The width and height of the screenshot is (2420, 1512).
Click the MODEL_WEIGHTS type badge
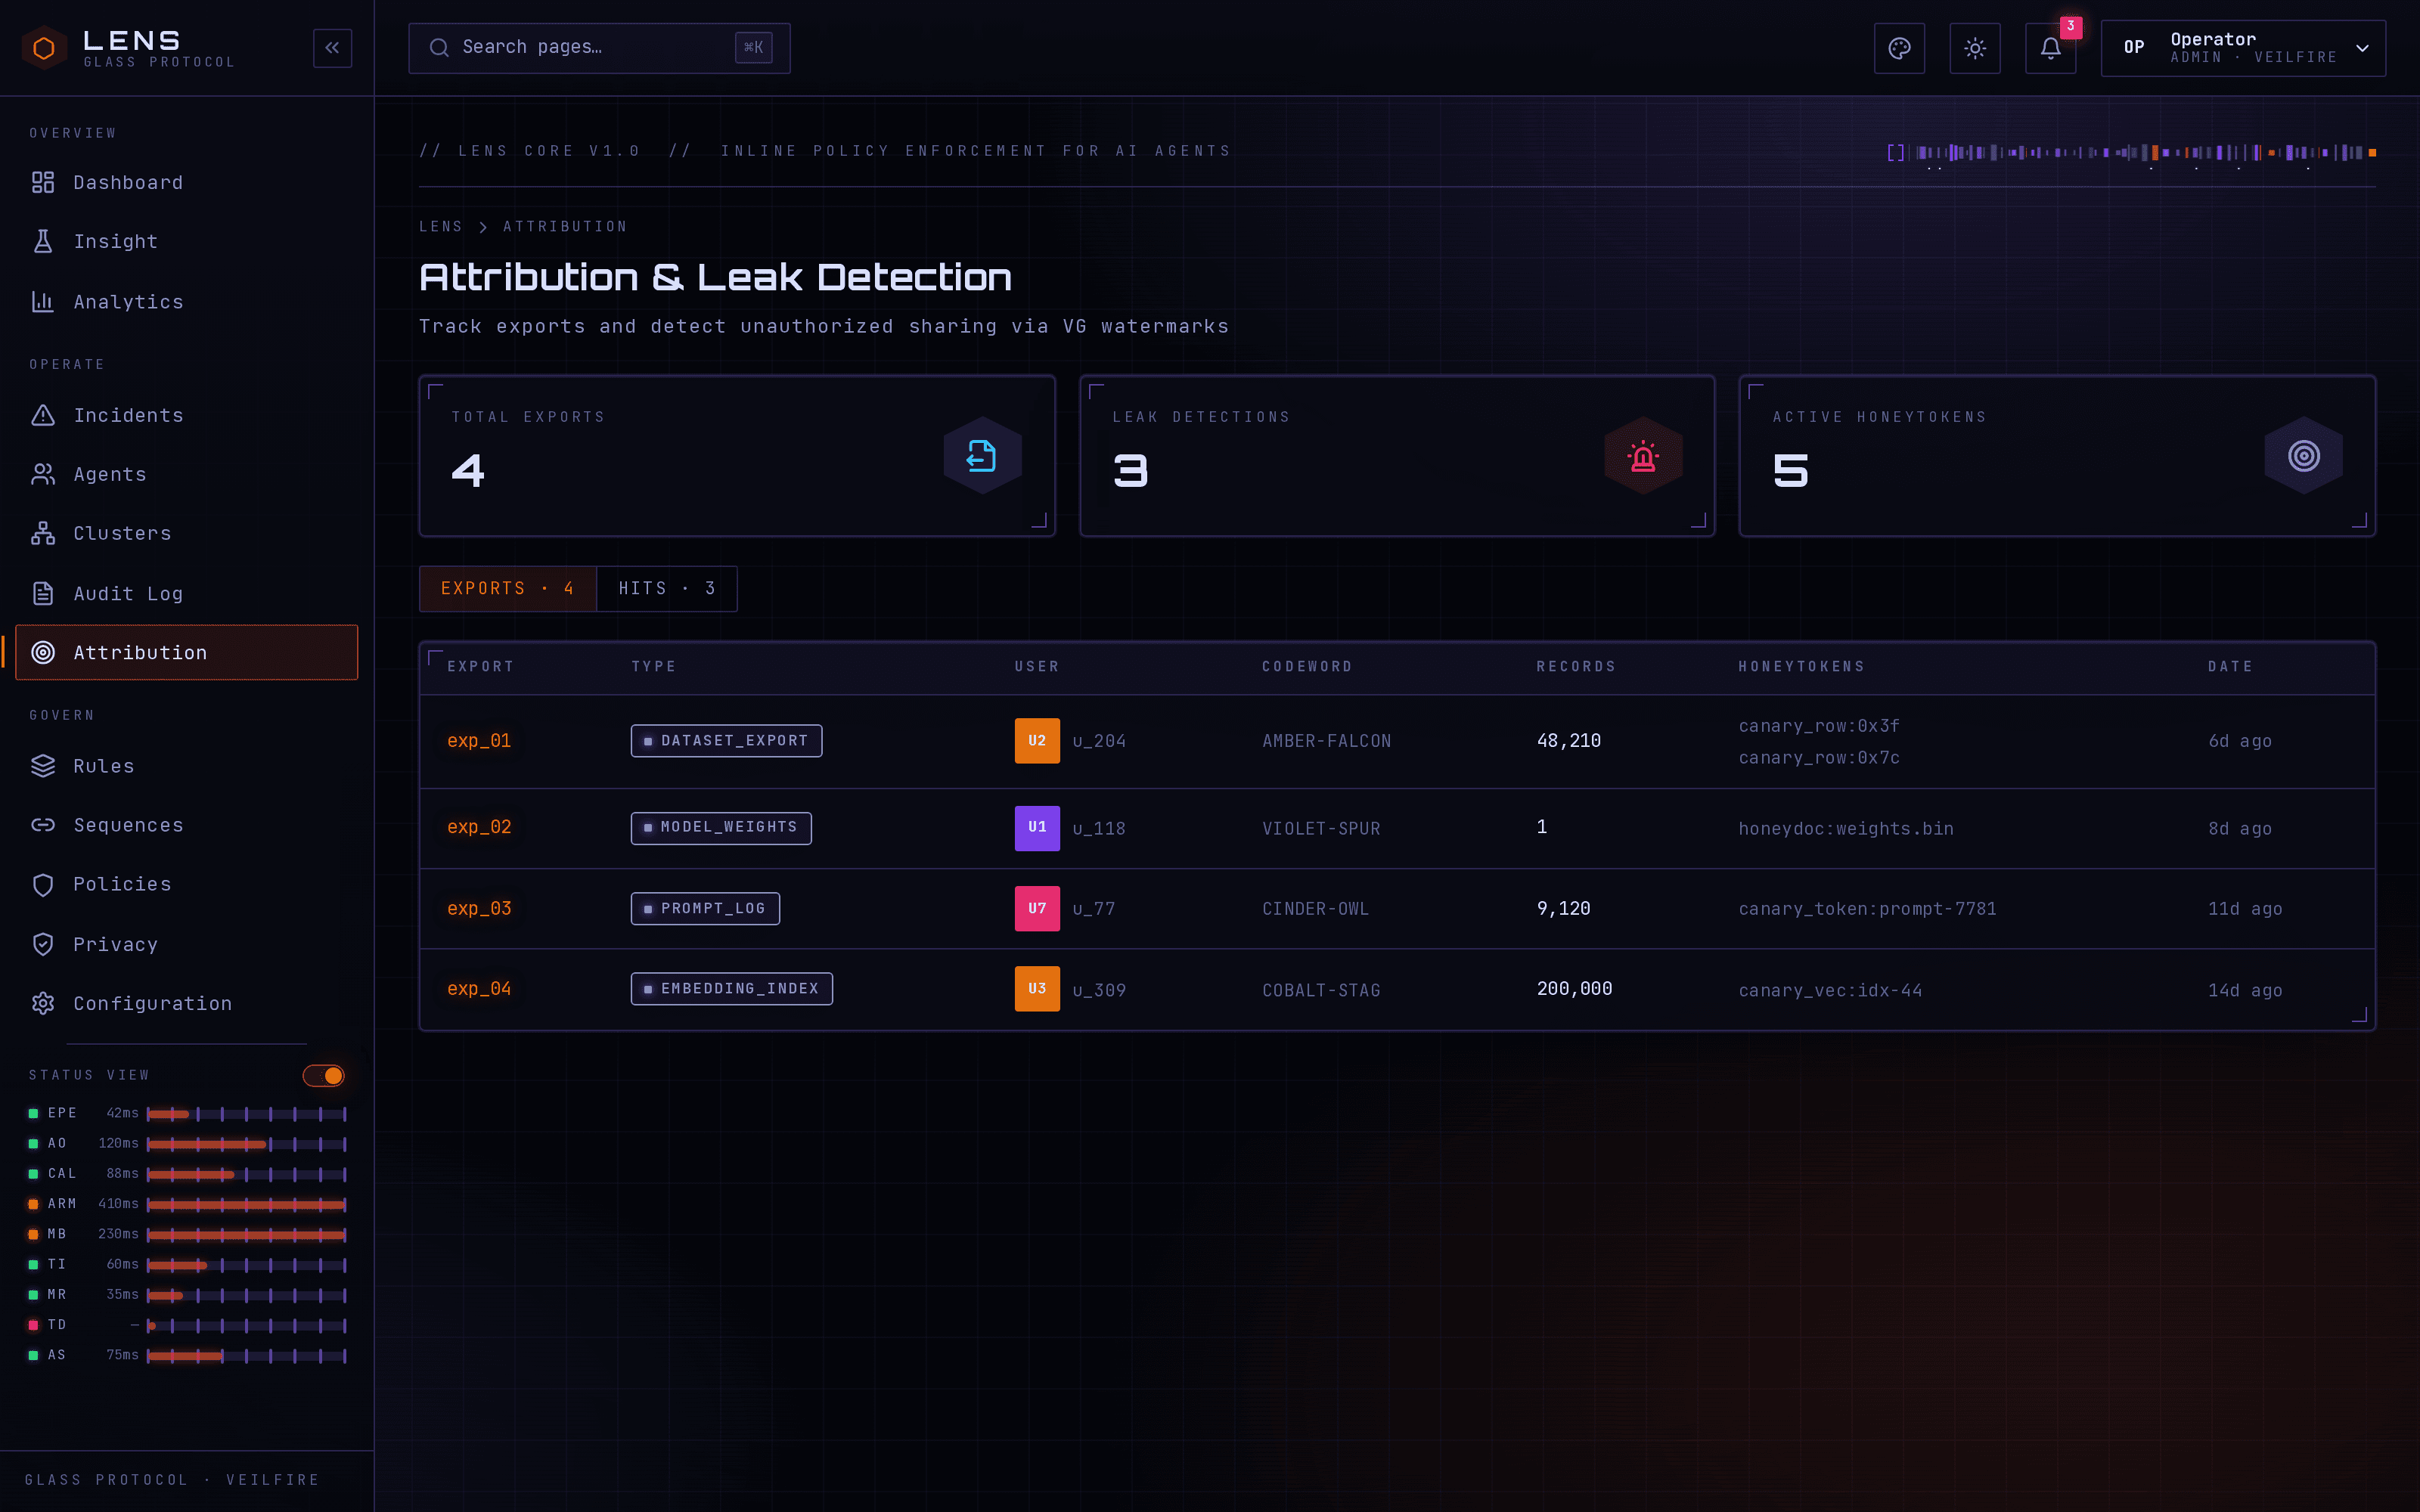click(x=721, y=828)
